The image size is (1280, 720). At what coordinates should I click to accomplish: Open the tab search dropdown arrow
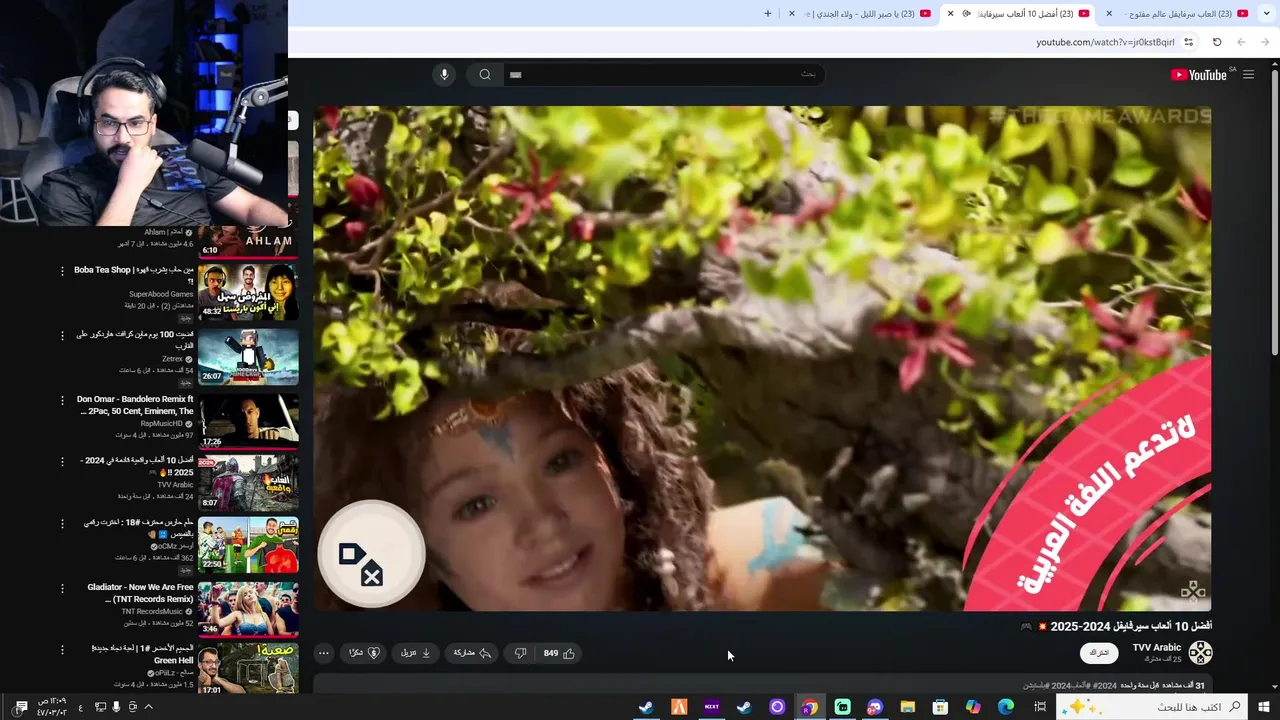(1268, 13)
